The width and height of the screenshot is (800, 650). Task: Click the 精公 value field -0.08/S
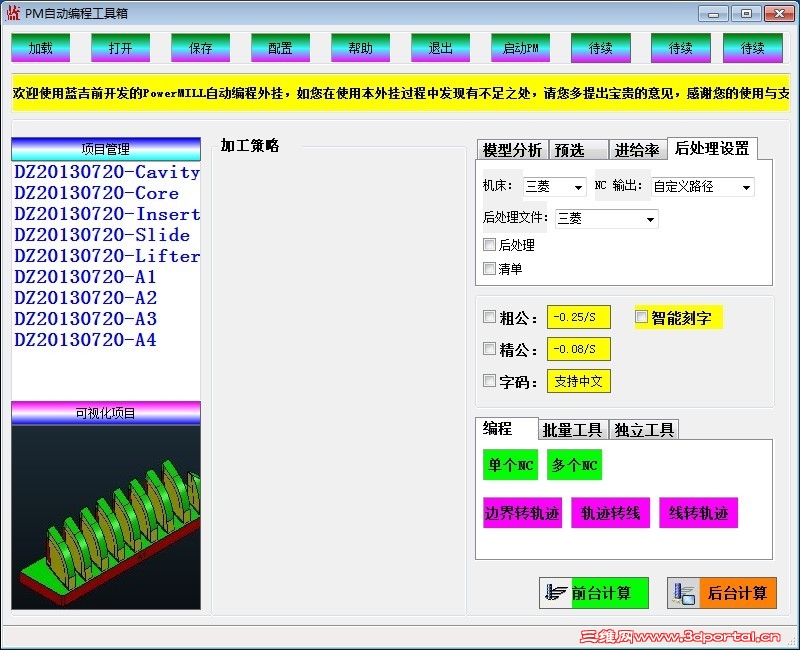[x=579, y=349]
